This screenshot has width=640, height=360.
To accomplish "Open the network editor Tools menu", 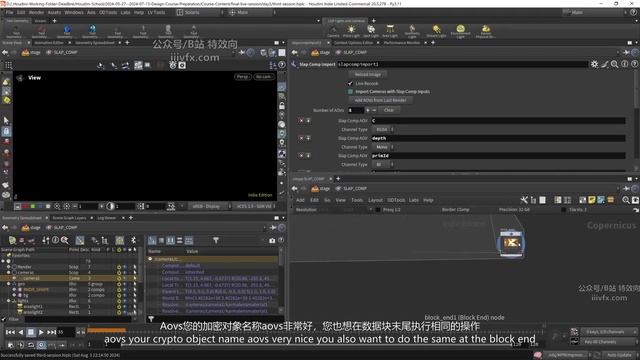I will 357,200.
